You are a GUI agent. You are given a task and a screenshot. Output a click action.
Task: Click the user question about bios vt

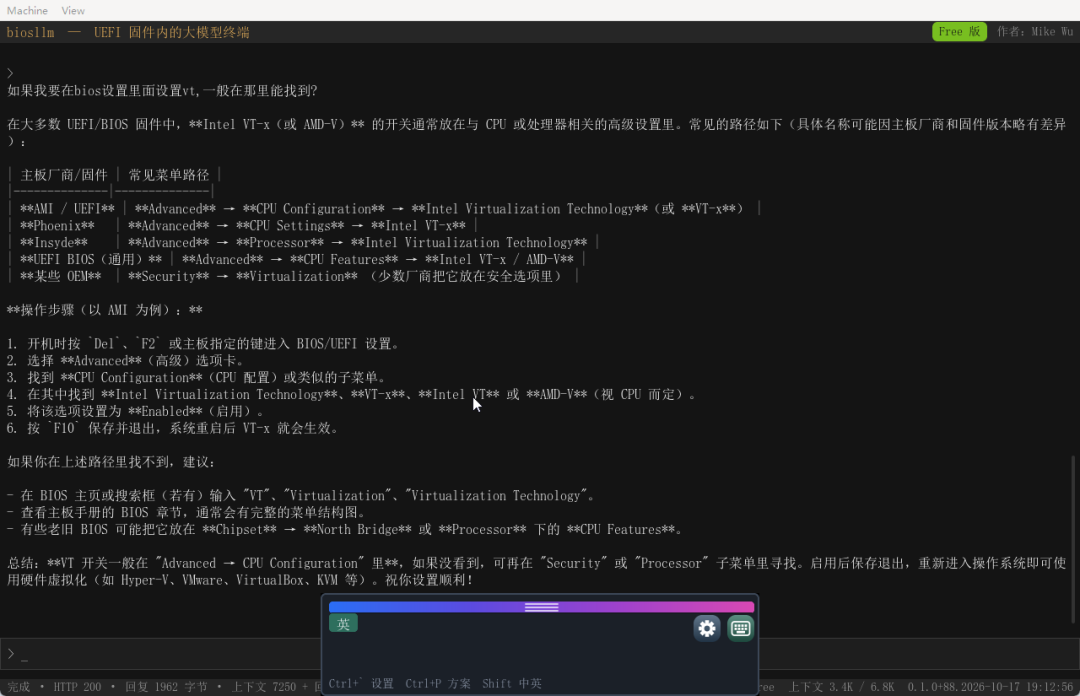coord(162,91)
